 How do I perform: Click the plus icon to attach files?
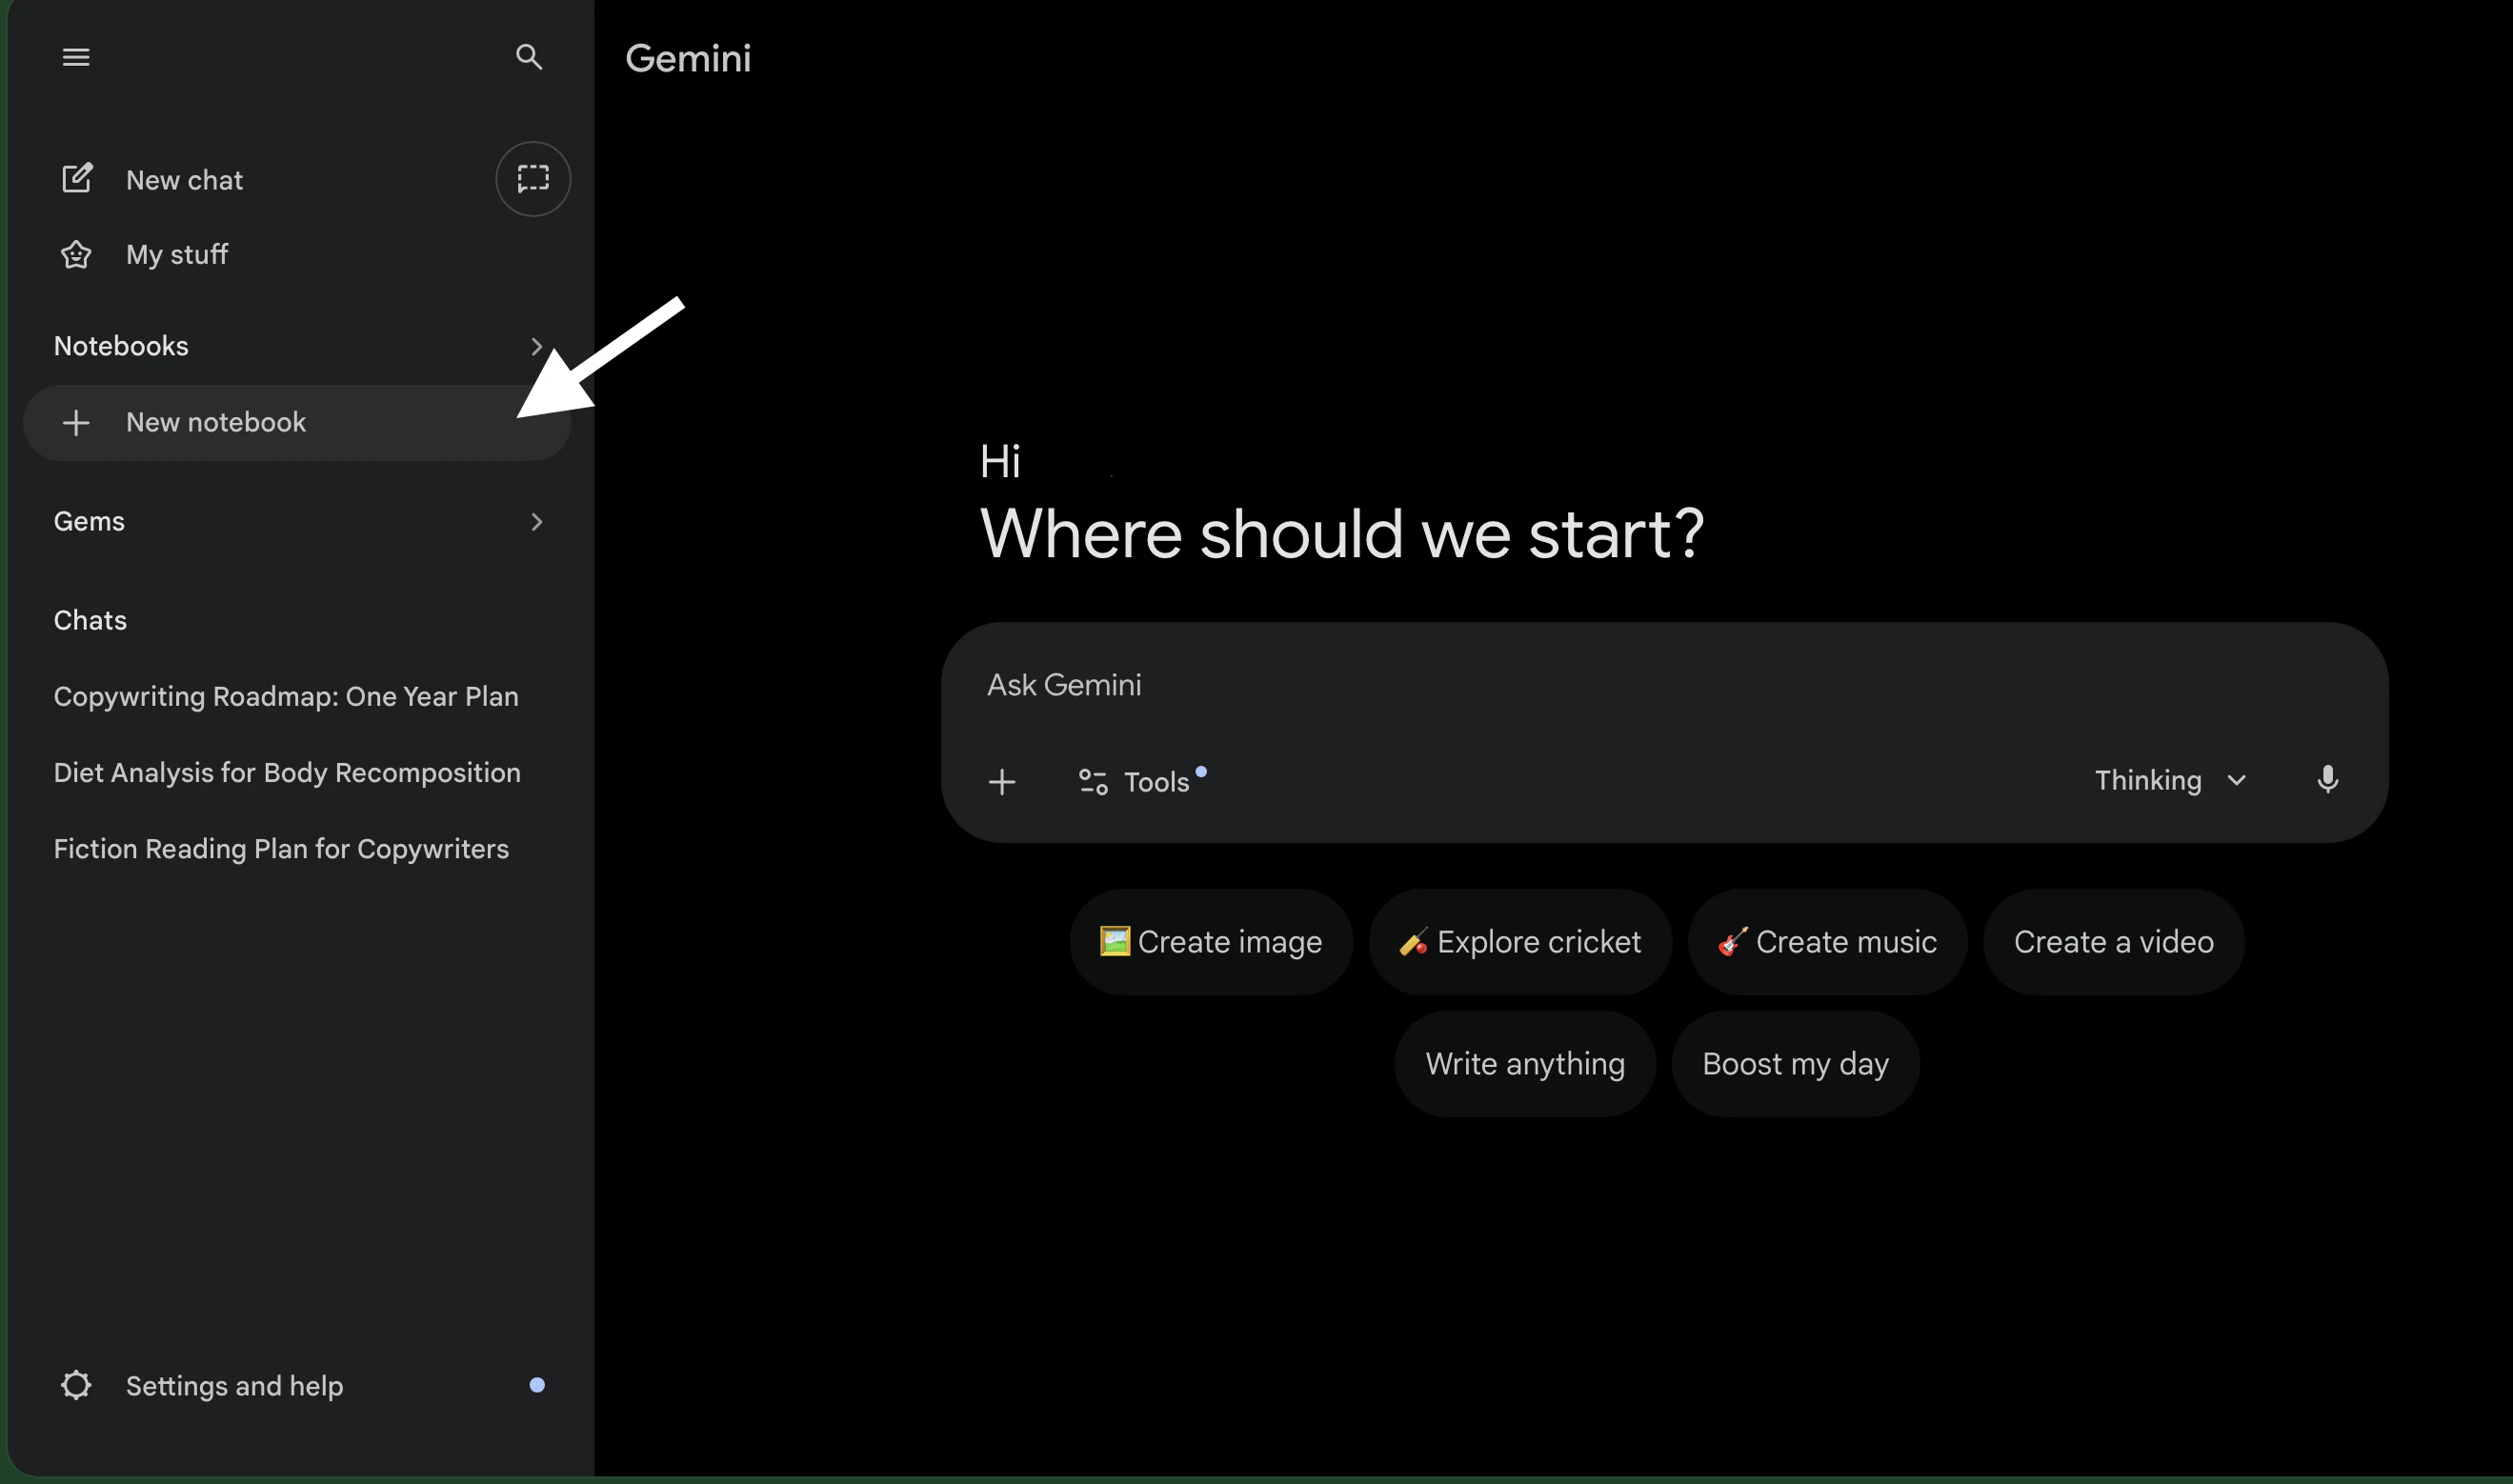1002,781
